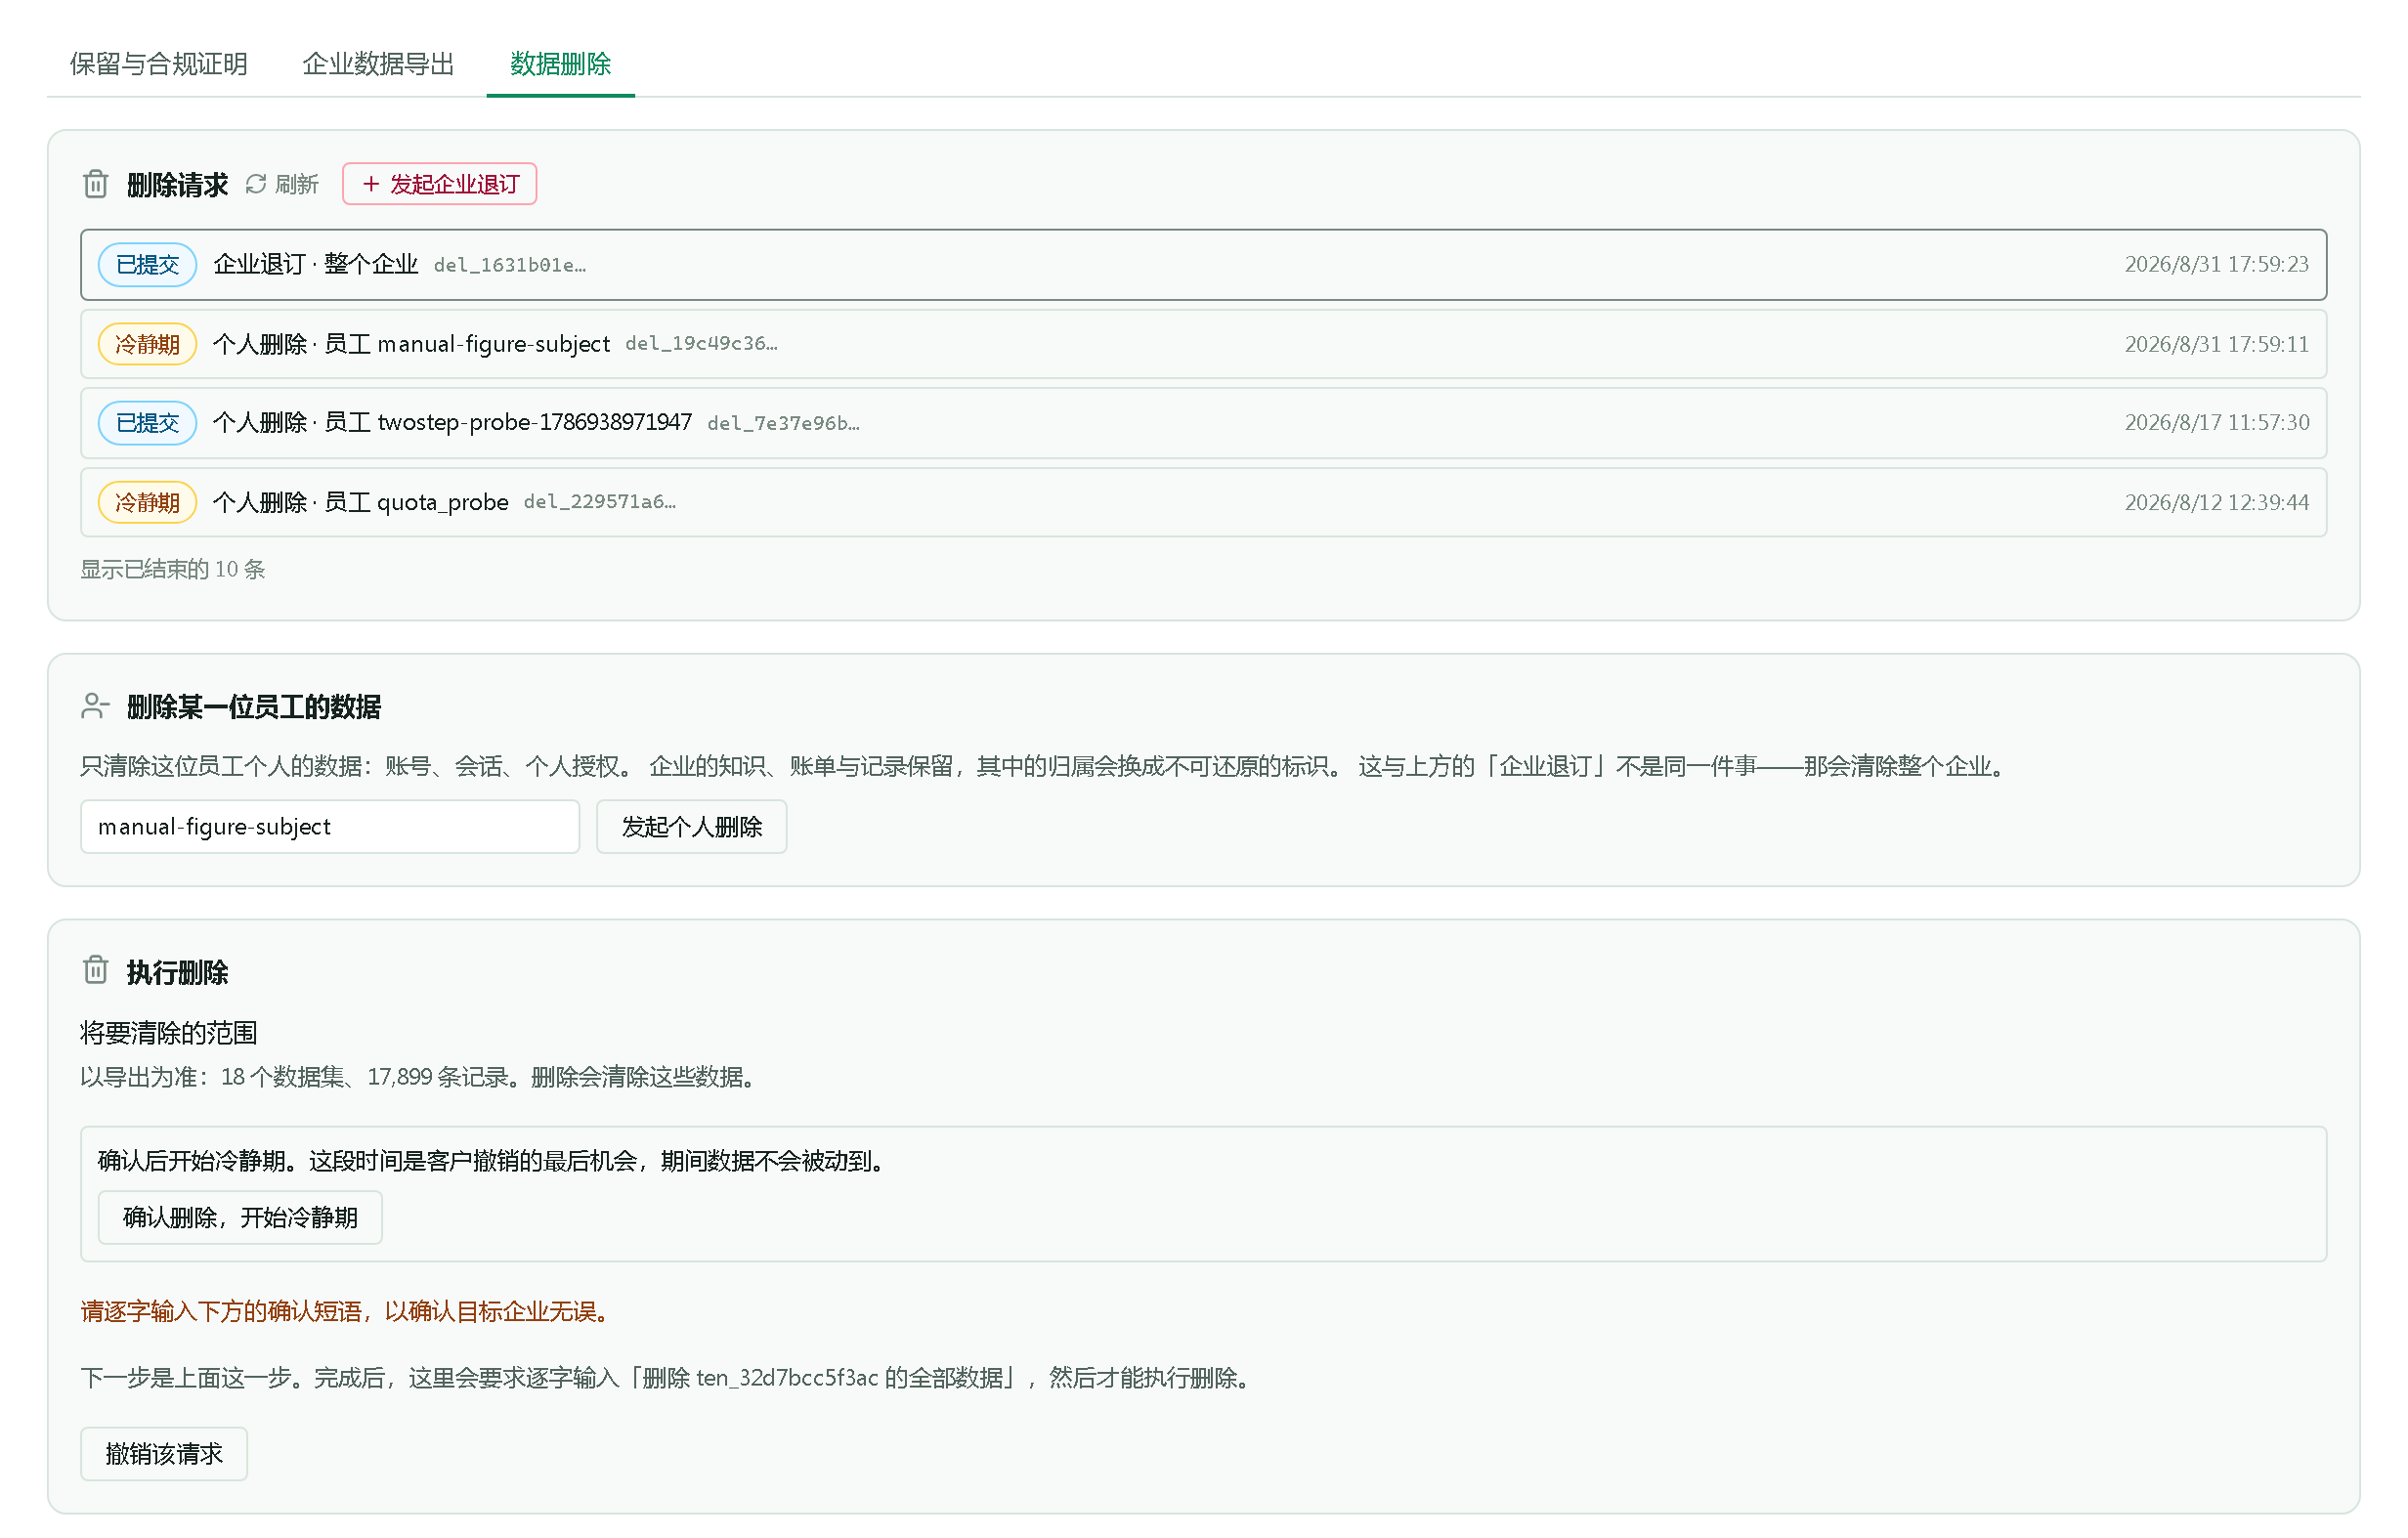Click 冷静期 badge on manual-figure-subject row
Image resolution: width=2408 pixels, height=1538 pixels.
click(x=147, y=344)
